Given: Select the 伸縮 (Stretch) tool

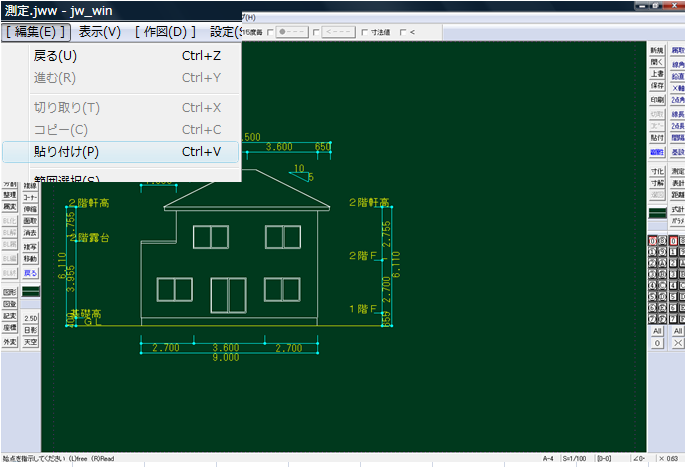Looking at the screenshot, I should (30, 209).
